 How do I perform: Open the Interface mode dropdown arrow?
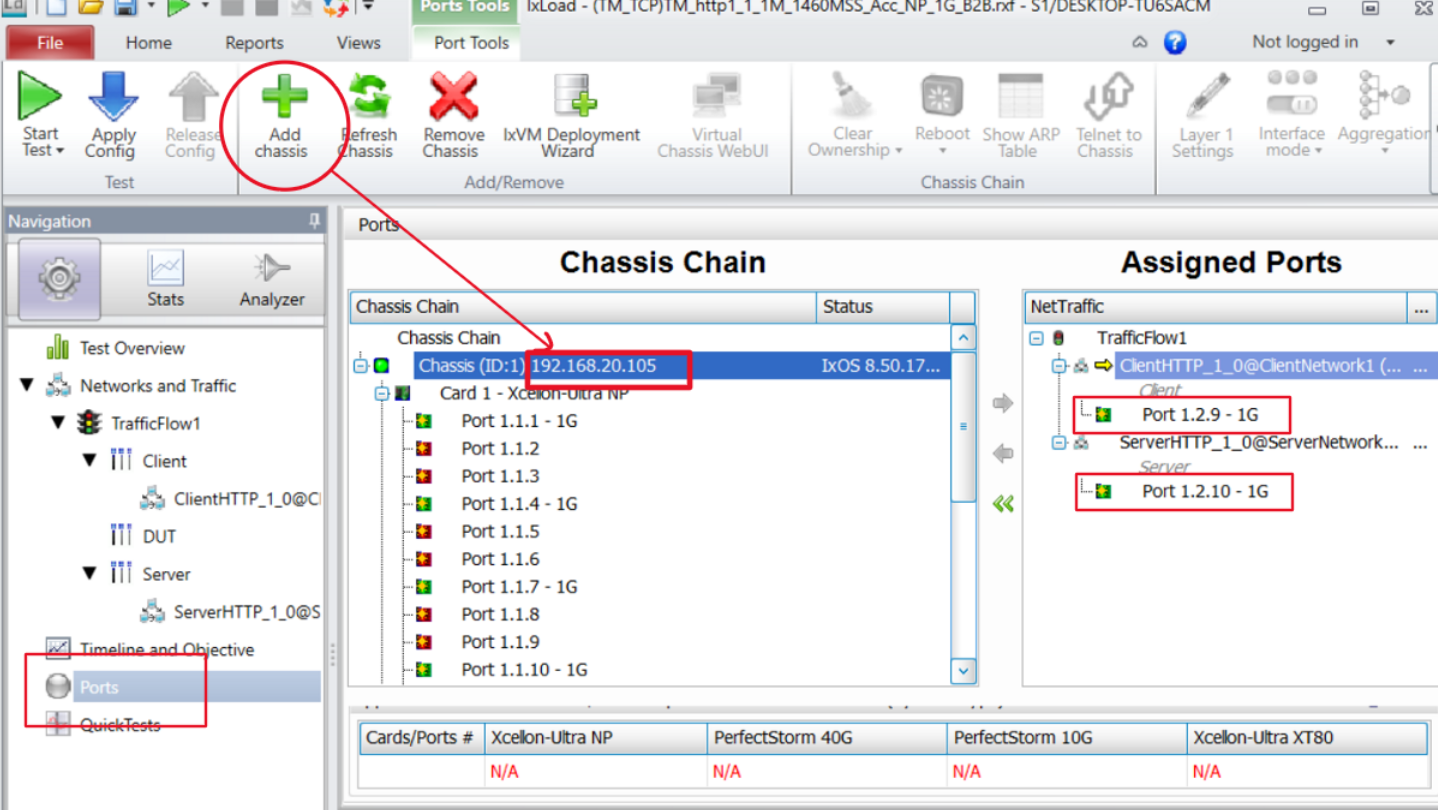coord(1317,151)
